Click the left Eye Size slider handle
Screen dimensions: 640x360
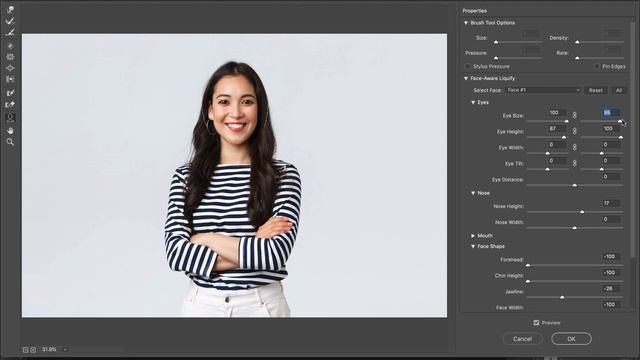point(567,121)
